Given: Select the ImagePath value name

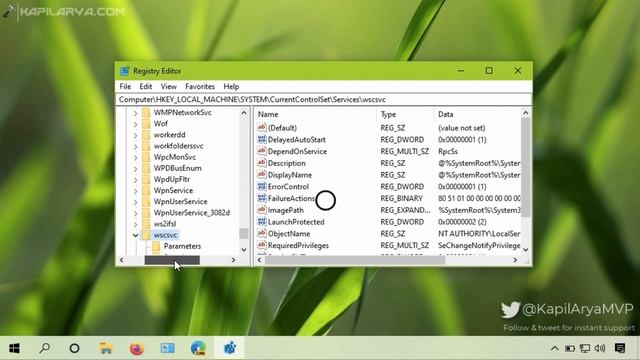Looking at the screenshot, I should [286, 210].
